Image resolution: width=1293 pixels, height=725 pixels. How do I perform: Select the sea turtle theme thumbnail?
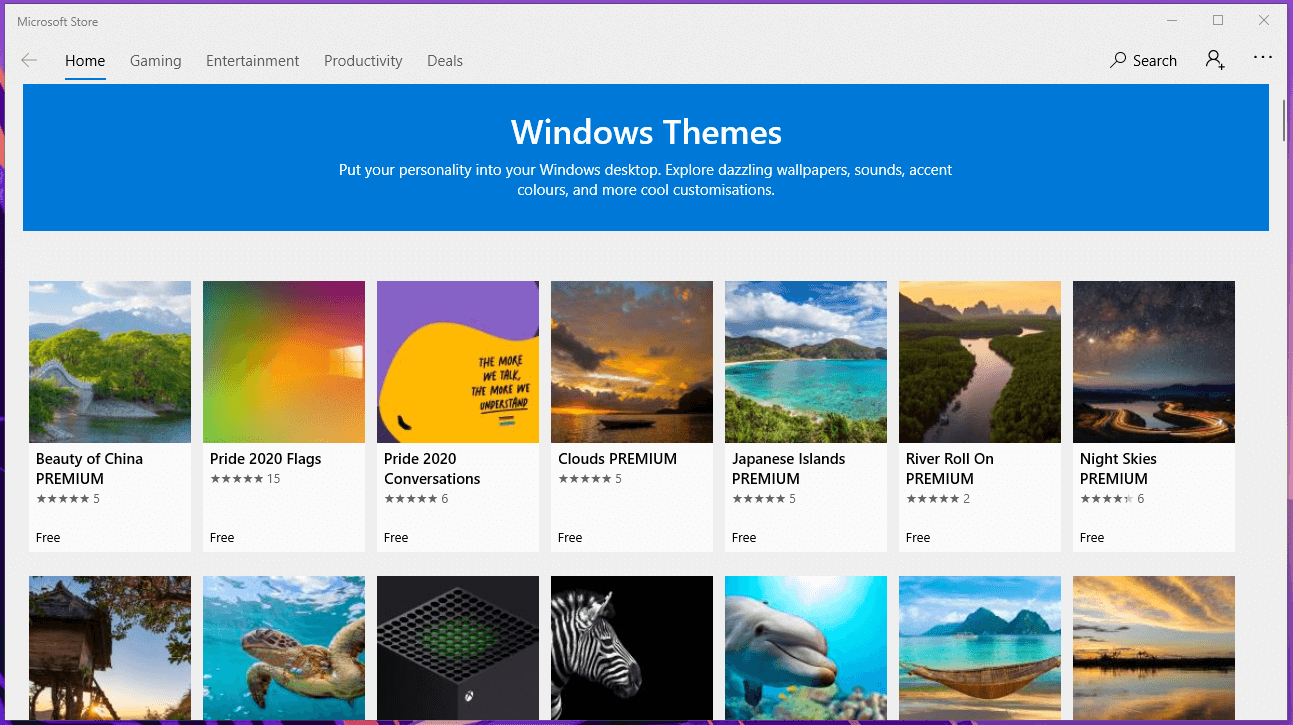coord(284,648)
